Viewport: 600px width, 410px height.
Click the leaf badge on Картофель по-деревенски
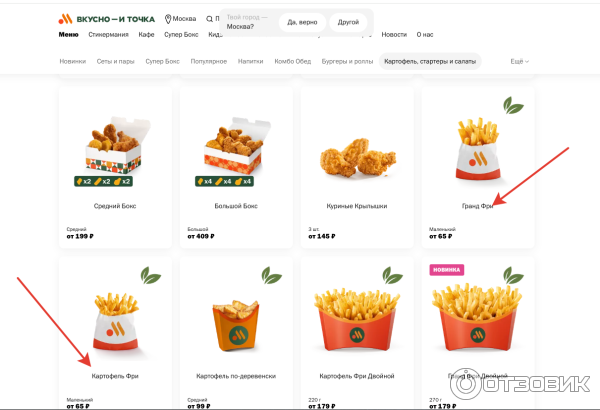coord(272,275)
